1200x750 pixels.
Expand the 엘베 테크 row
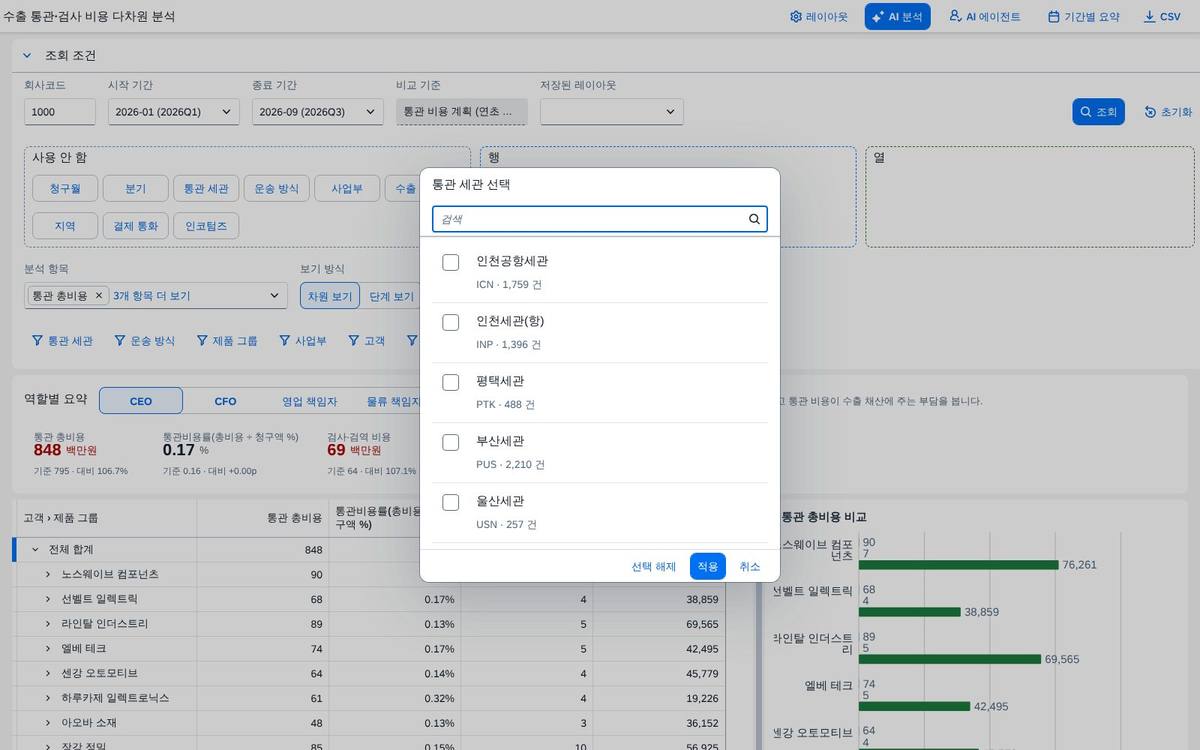coord(47,649)
